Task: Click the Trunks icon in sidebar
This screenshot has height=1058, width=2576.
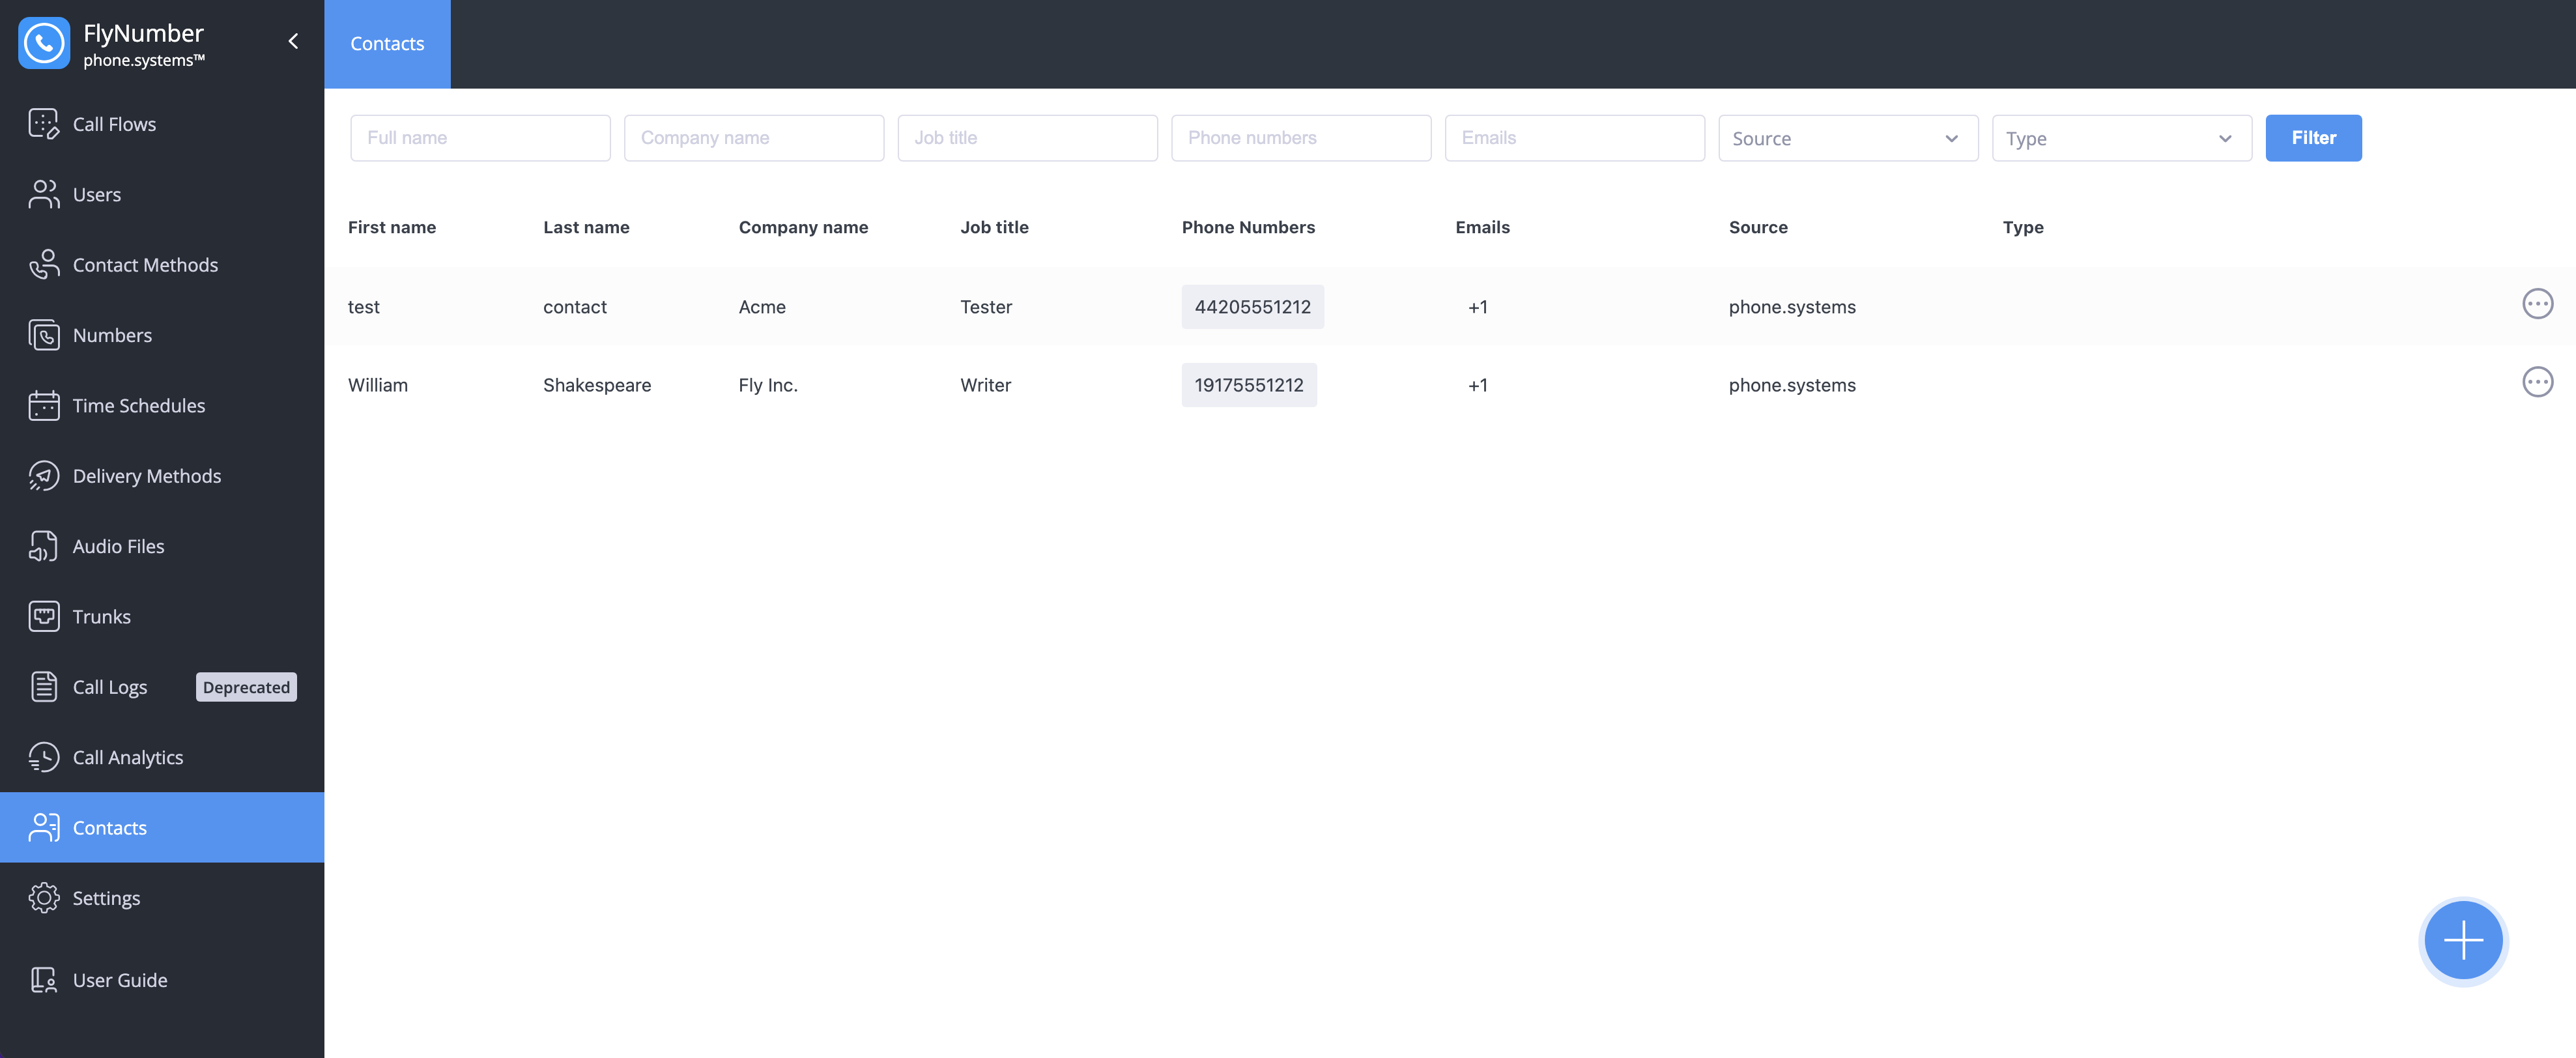Action: (x=43, y=616)
